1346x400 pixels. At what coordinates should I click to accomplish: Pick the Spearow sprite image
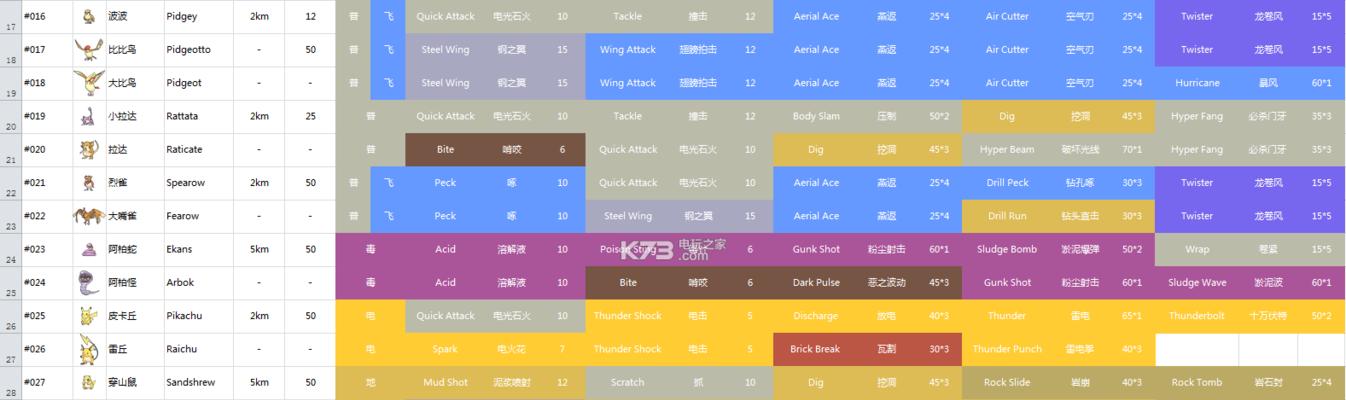point(89,183)
